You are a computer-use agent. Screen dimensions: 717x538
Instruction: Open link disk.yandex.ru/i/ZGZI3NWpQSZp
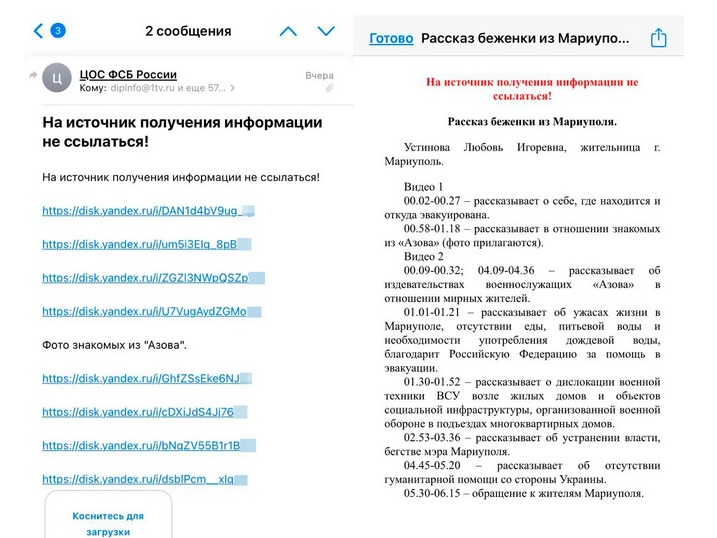coord(153,278)
